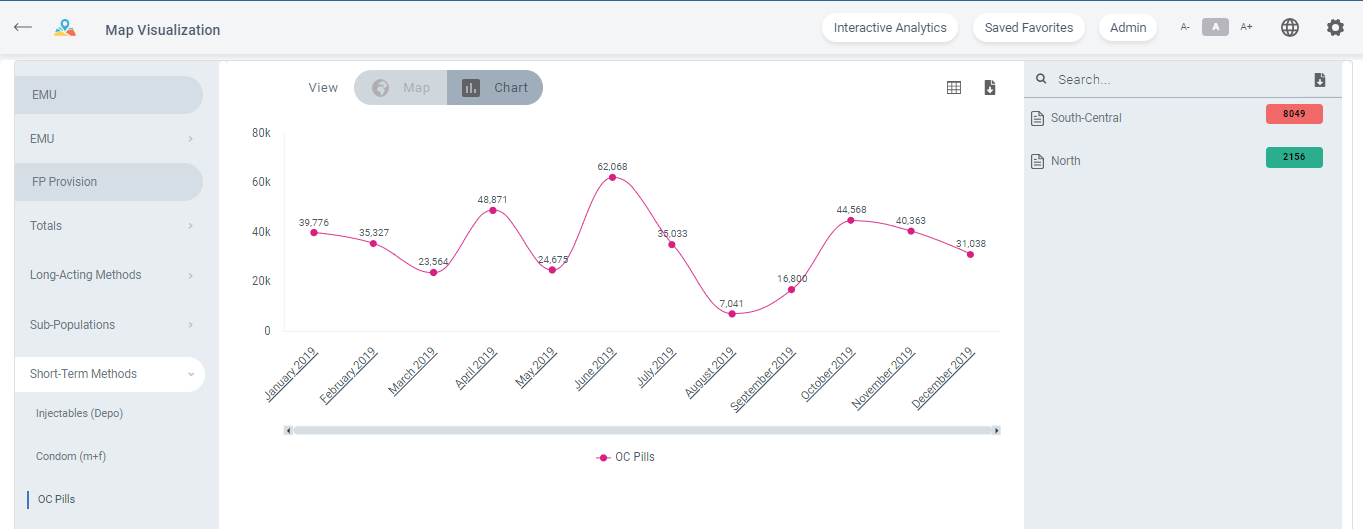Click the January data point 39,776
The image size is (1363, 529).
coord(313,232)
